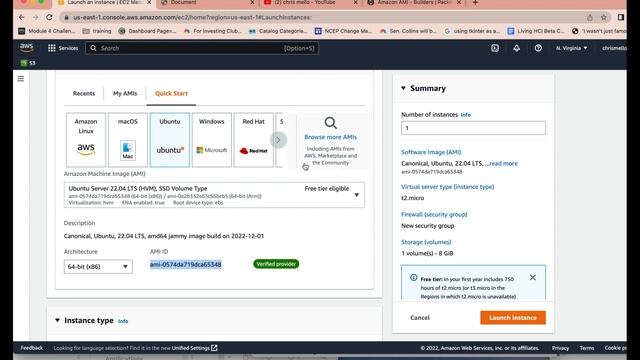Open the training bookmarks folder
The image size is (640, 360).
[97, 31]
